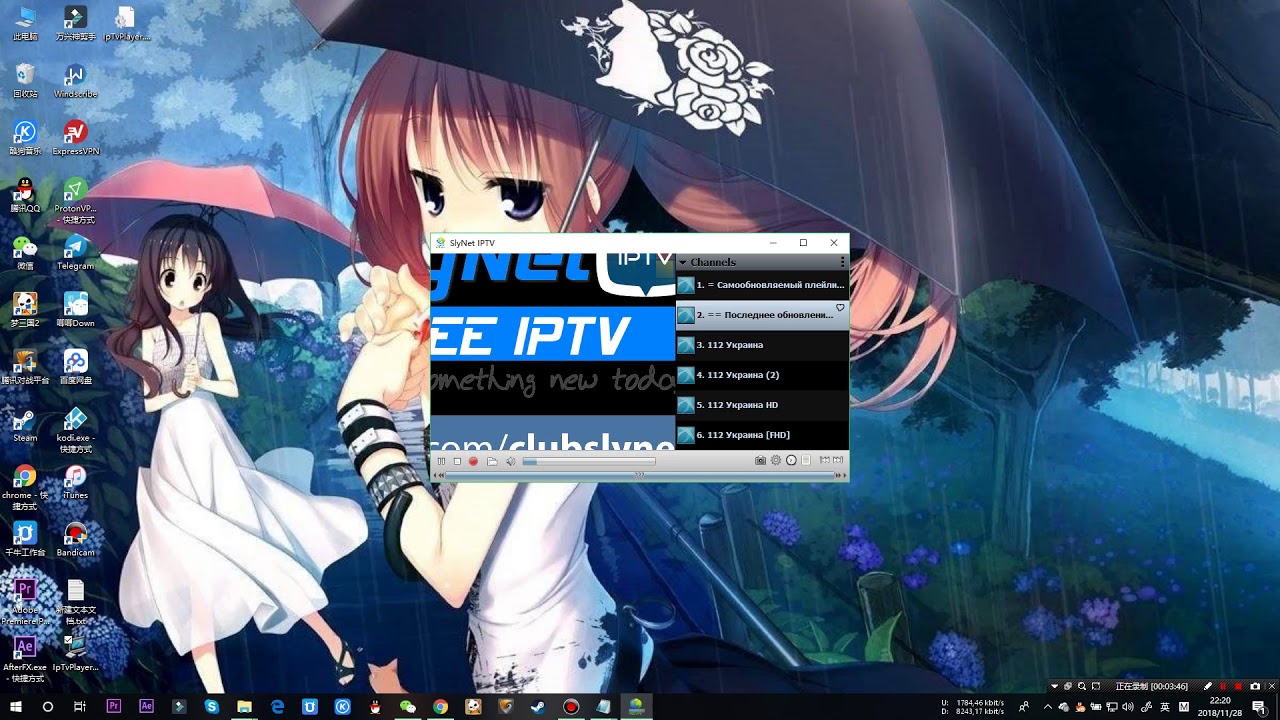Open Bandicam from the taskbar

click(x=571, y=706)
